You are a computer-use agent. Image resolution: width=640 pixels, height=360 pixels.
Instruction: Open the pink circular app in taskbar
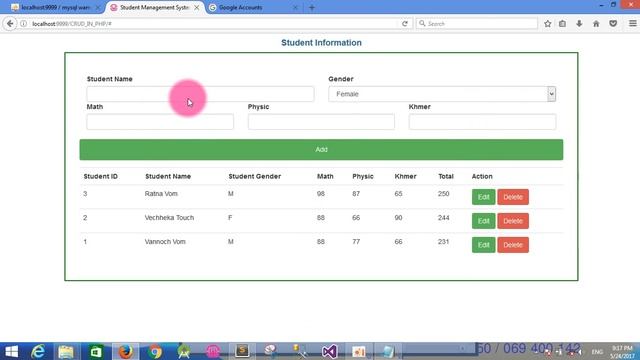pyautogui.click(x=213, y=351)
